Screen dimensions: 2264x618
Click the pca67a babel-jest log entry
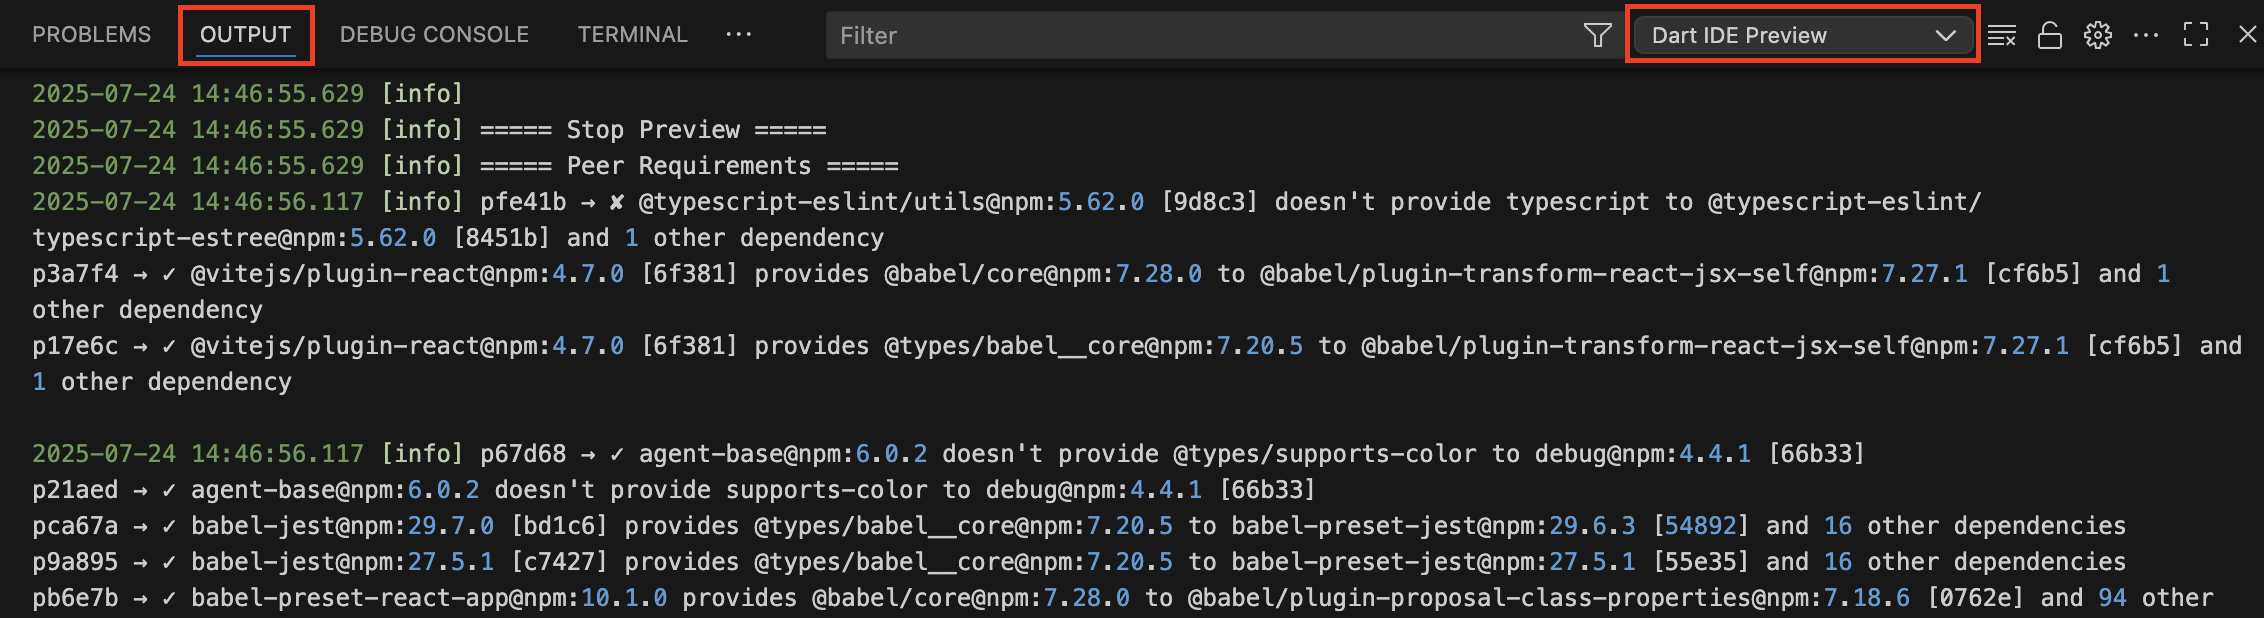tap(900, 526)
